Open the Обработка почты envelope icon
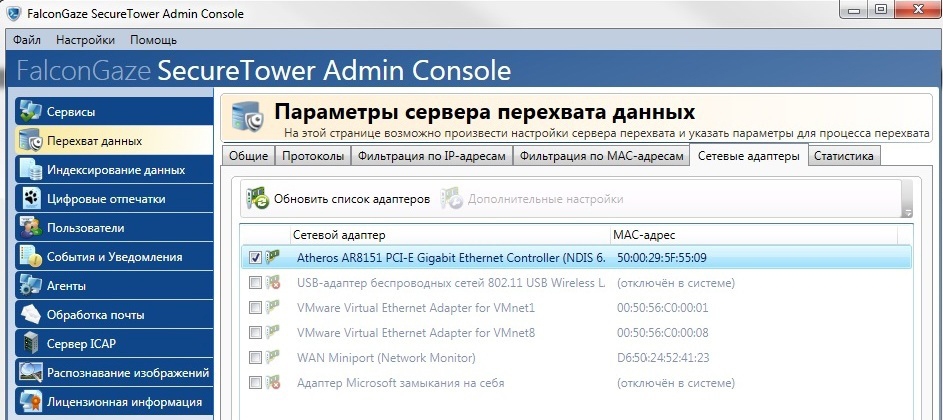This screenshot has width=943, height=420. pos(30,315)
